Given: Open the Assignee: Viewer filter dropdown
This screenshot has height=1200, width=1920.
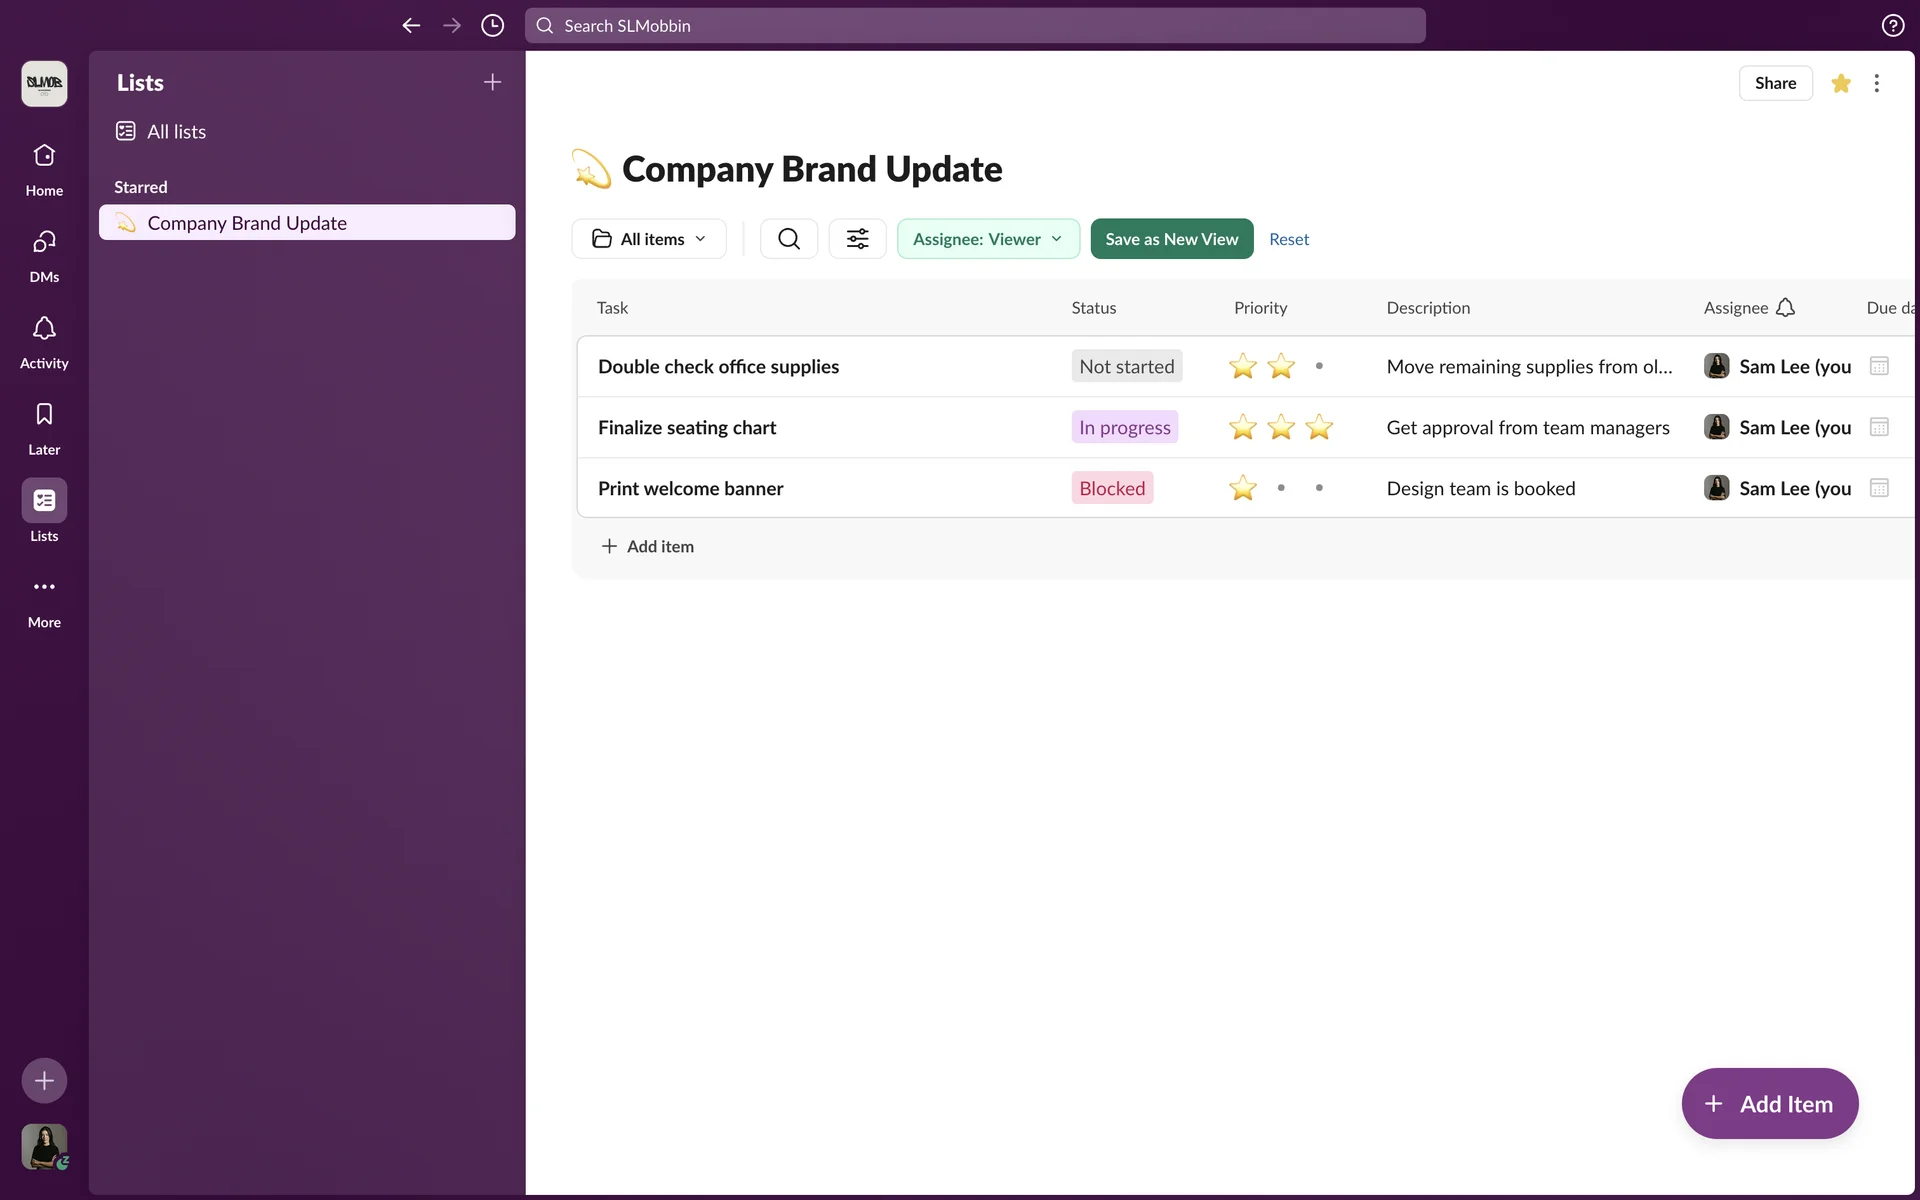Looking at the screenshot, I should [987, 239].
